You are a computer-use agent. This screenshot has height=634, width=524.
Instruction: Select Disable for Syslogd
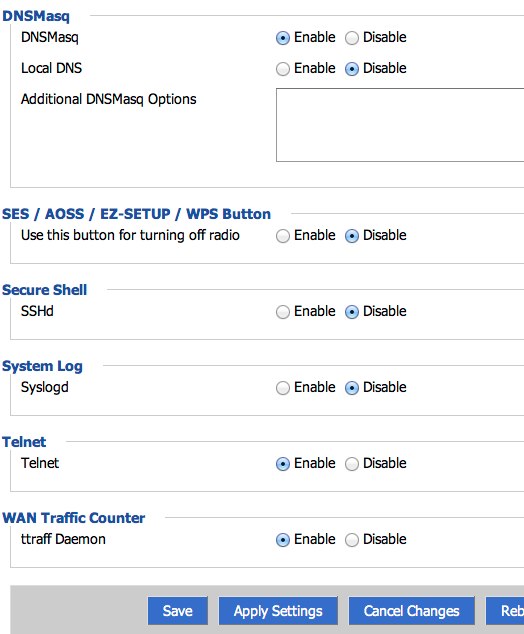(x=352, y=388)
